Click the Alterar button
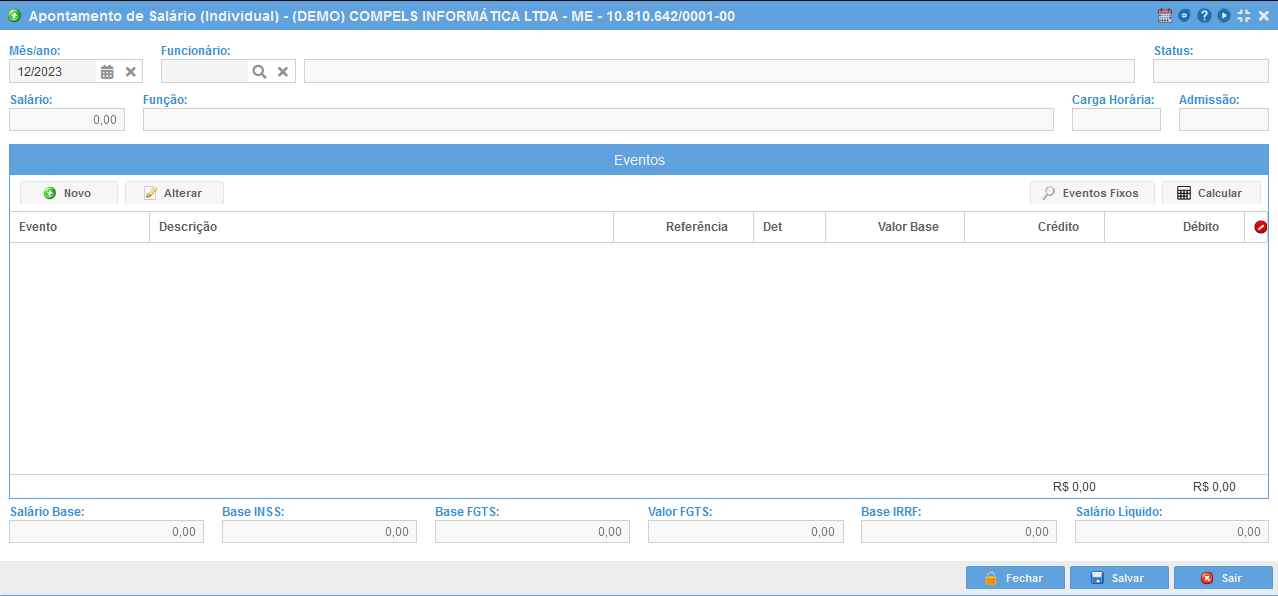Screen dimensions: 1278x596 174,193
